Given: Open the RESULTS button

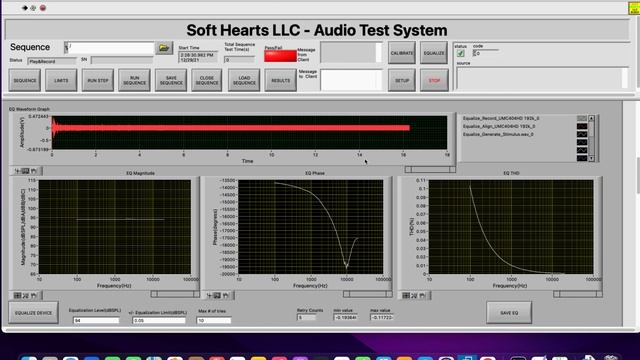Looking at the screenshot, I should point(280,80).
